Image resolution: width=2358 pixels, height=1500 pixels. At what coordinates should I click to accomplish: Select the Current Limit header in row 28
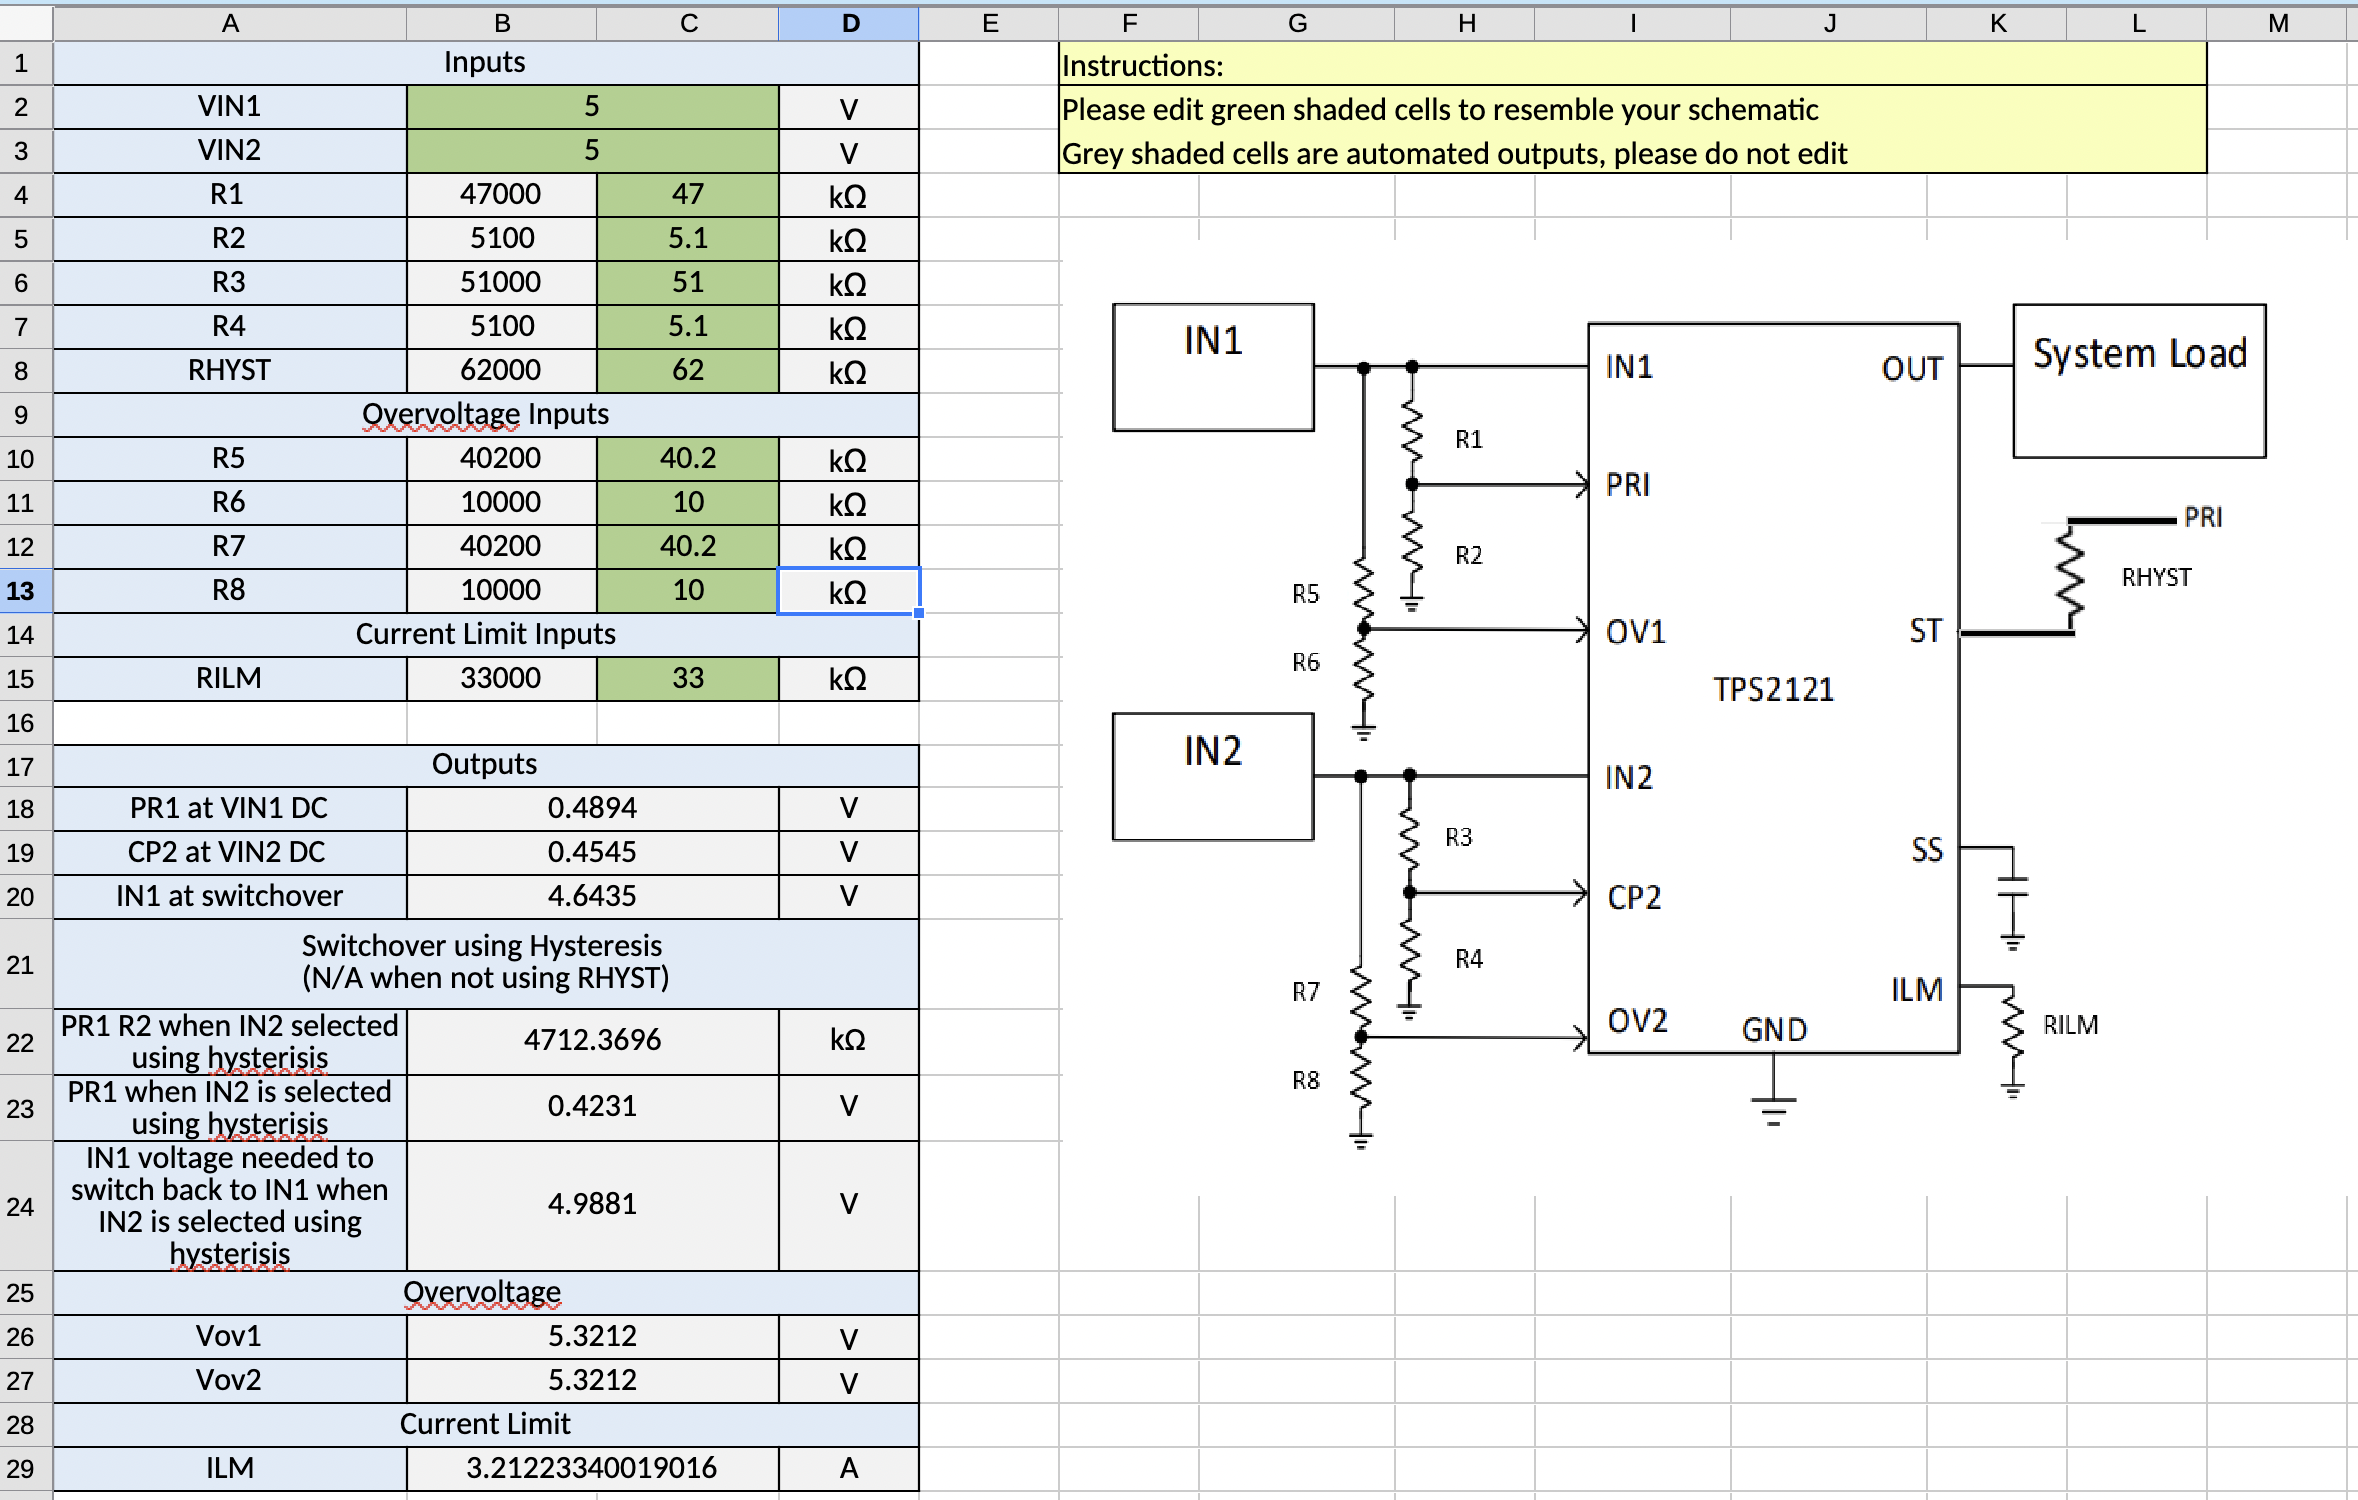tap(486, 1425)
